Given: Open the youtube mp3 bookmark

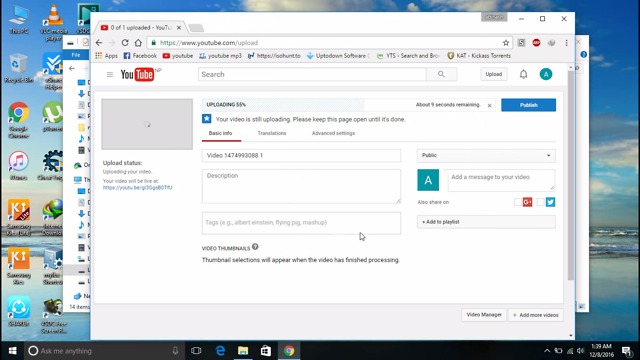Looking at the screenshot, I should pyautogui.click(x=220, y=56).
